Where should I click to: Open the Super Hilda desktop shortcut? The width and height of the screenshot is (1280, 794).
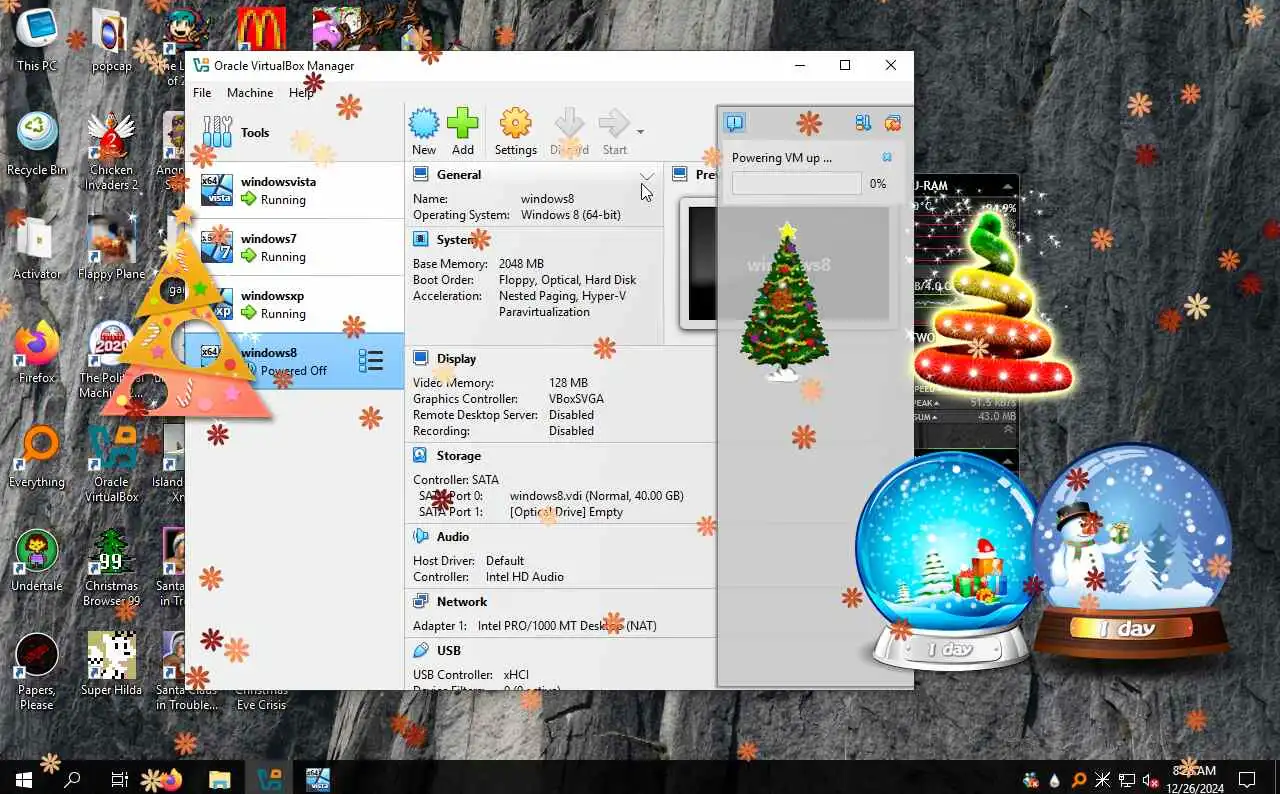coord(111,664)
